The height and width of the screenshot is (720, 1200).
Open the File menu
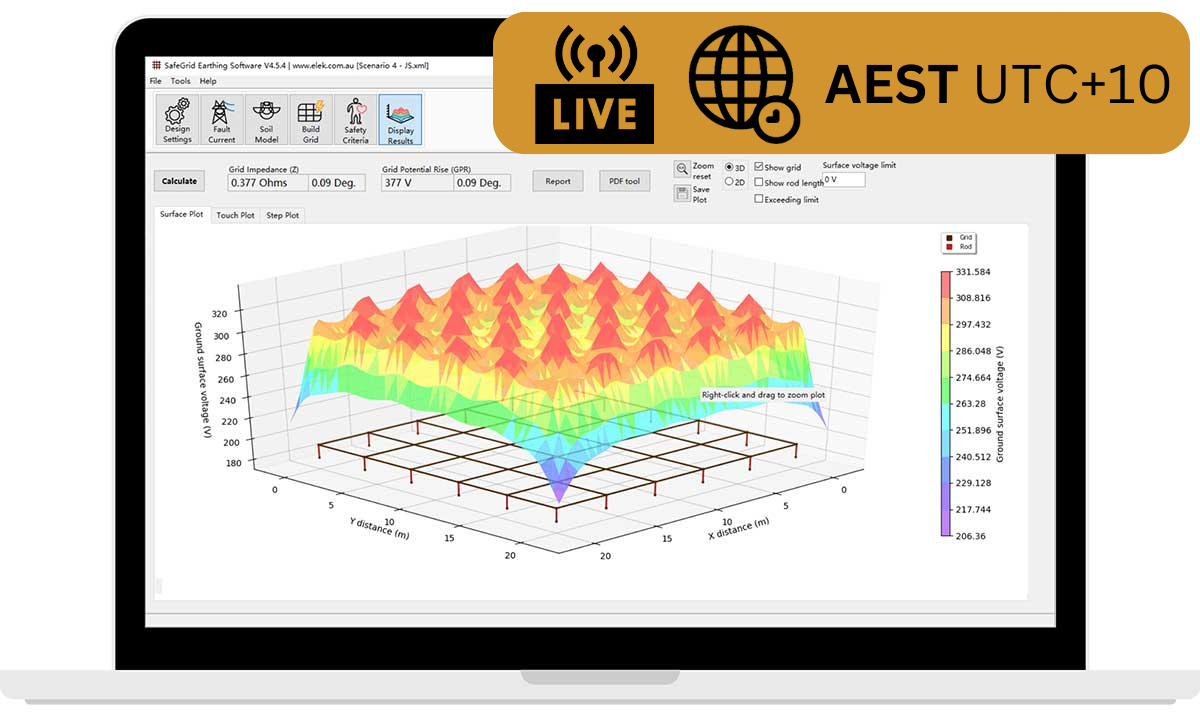(x=155, y=80)
